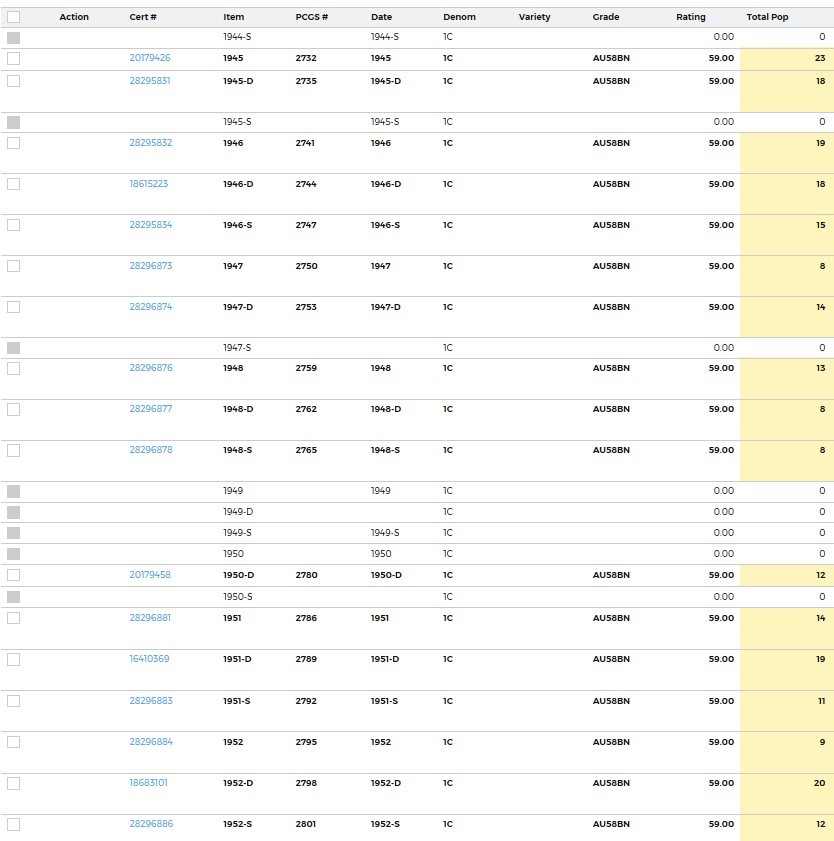Tick the select-all checkbox in header
The image size is (834, 841).
pyautogui.click(x=13, y=17)
